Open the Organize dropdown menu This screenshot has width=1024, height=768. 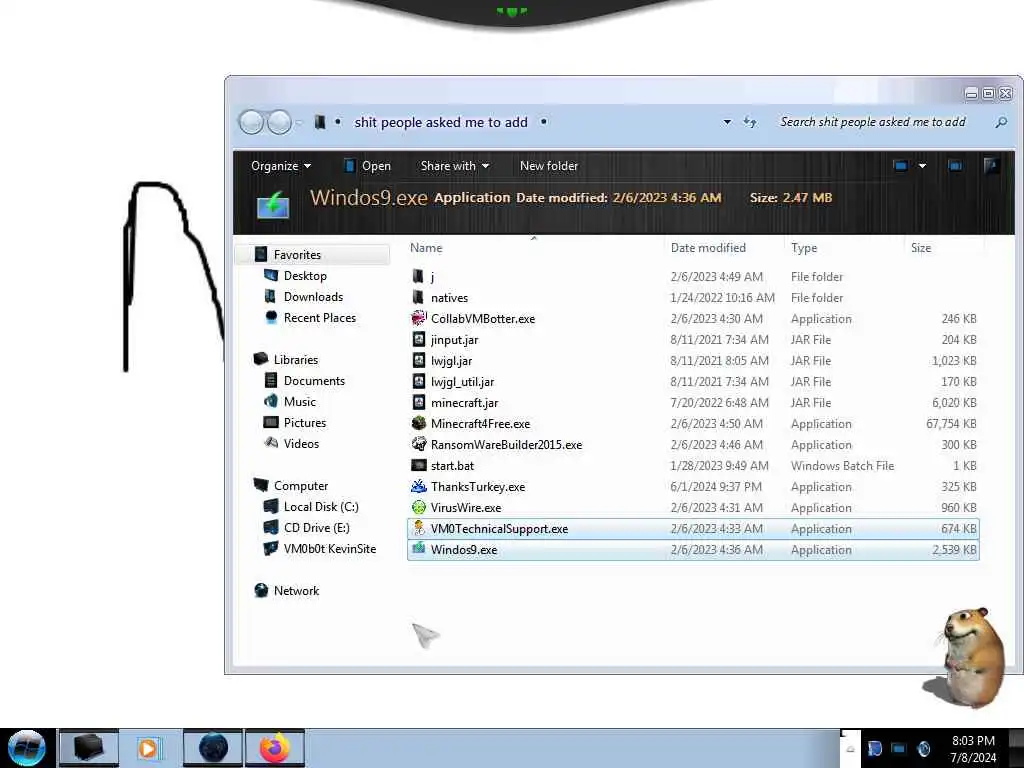point(281,166)
